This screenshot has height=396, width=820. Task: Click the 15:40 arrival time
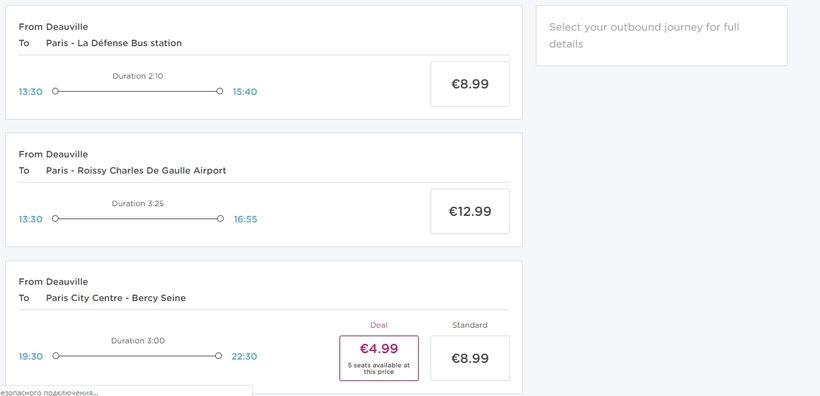coord(245,92)
